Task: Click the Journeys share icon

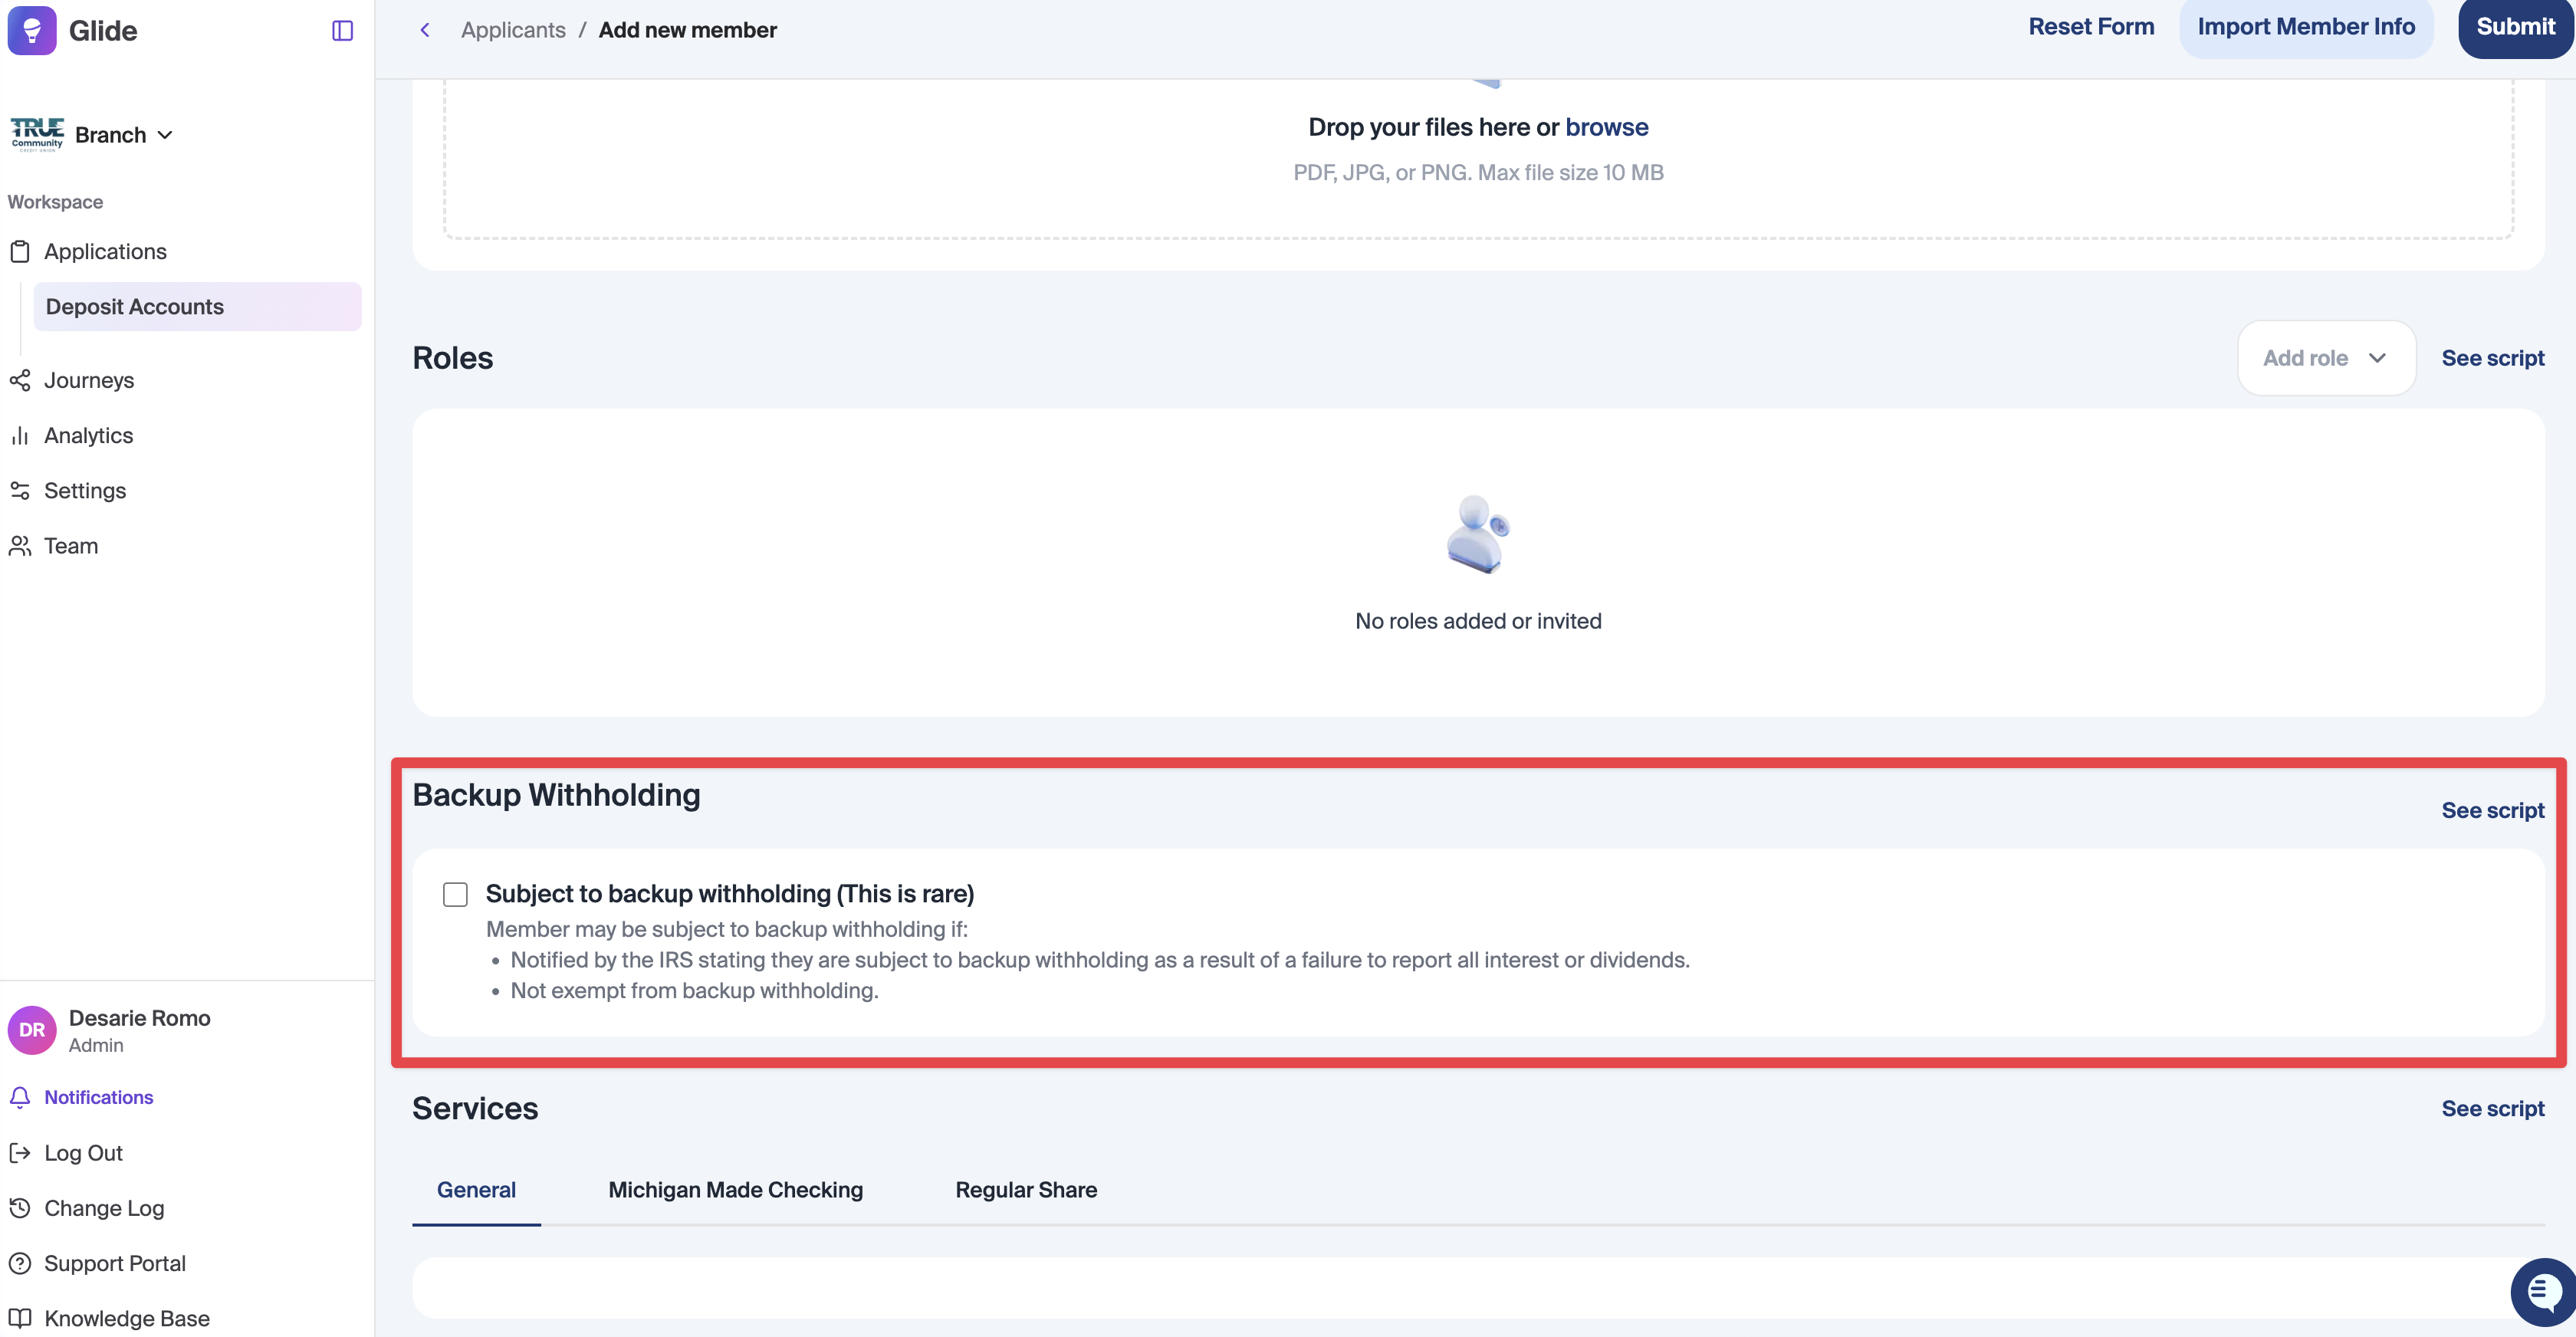Action: click(x=20, y=380)
